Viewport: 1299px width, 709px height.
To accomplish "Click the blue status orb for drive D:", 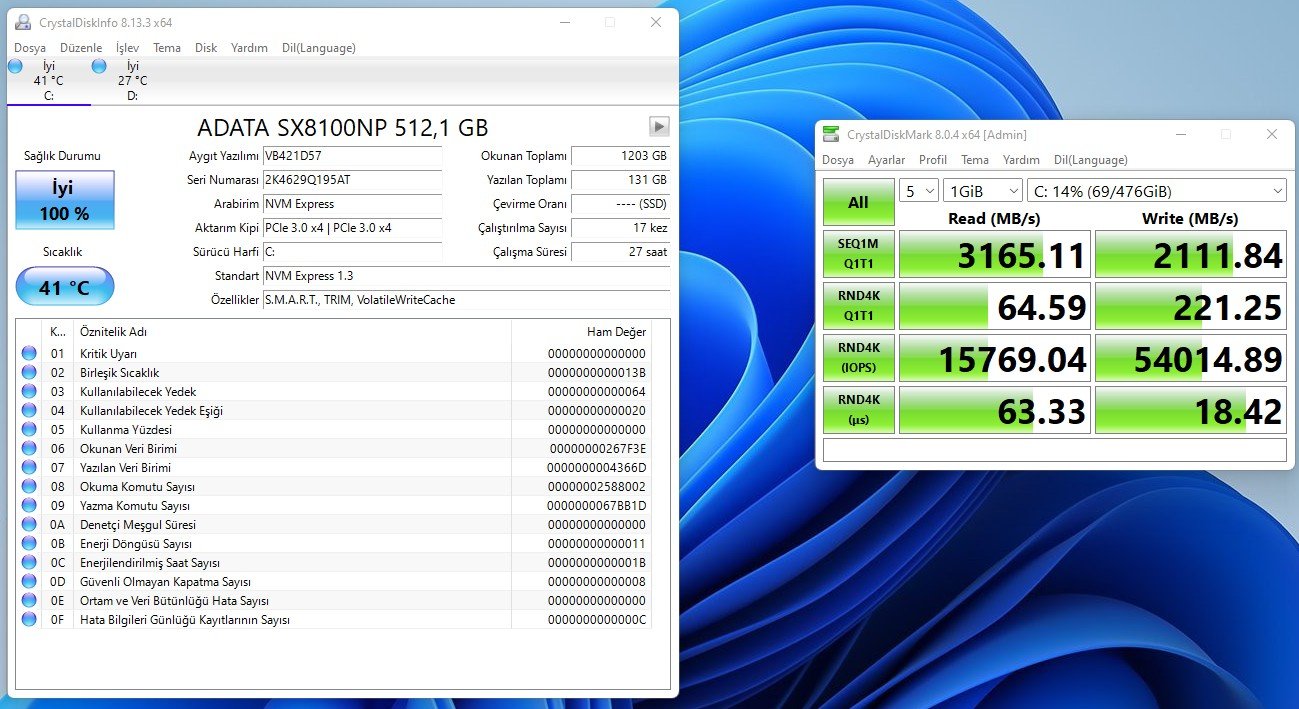I will [99, 66].
